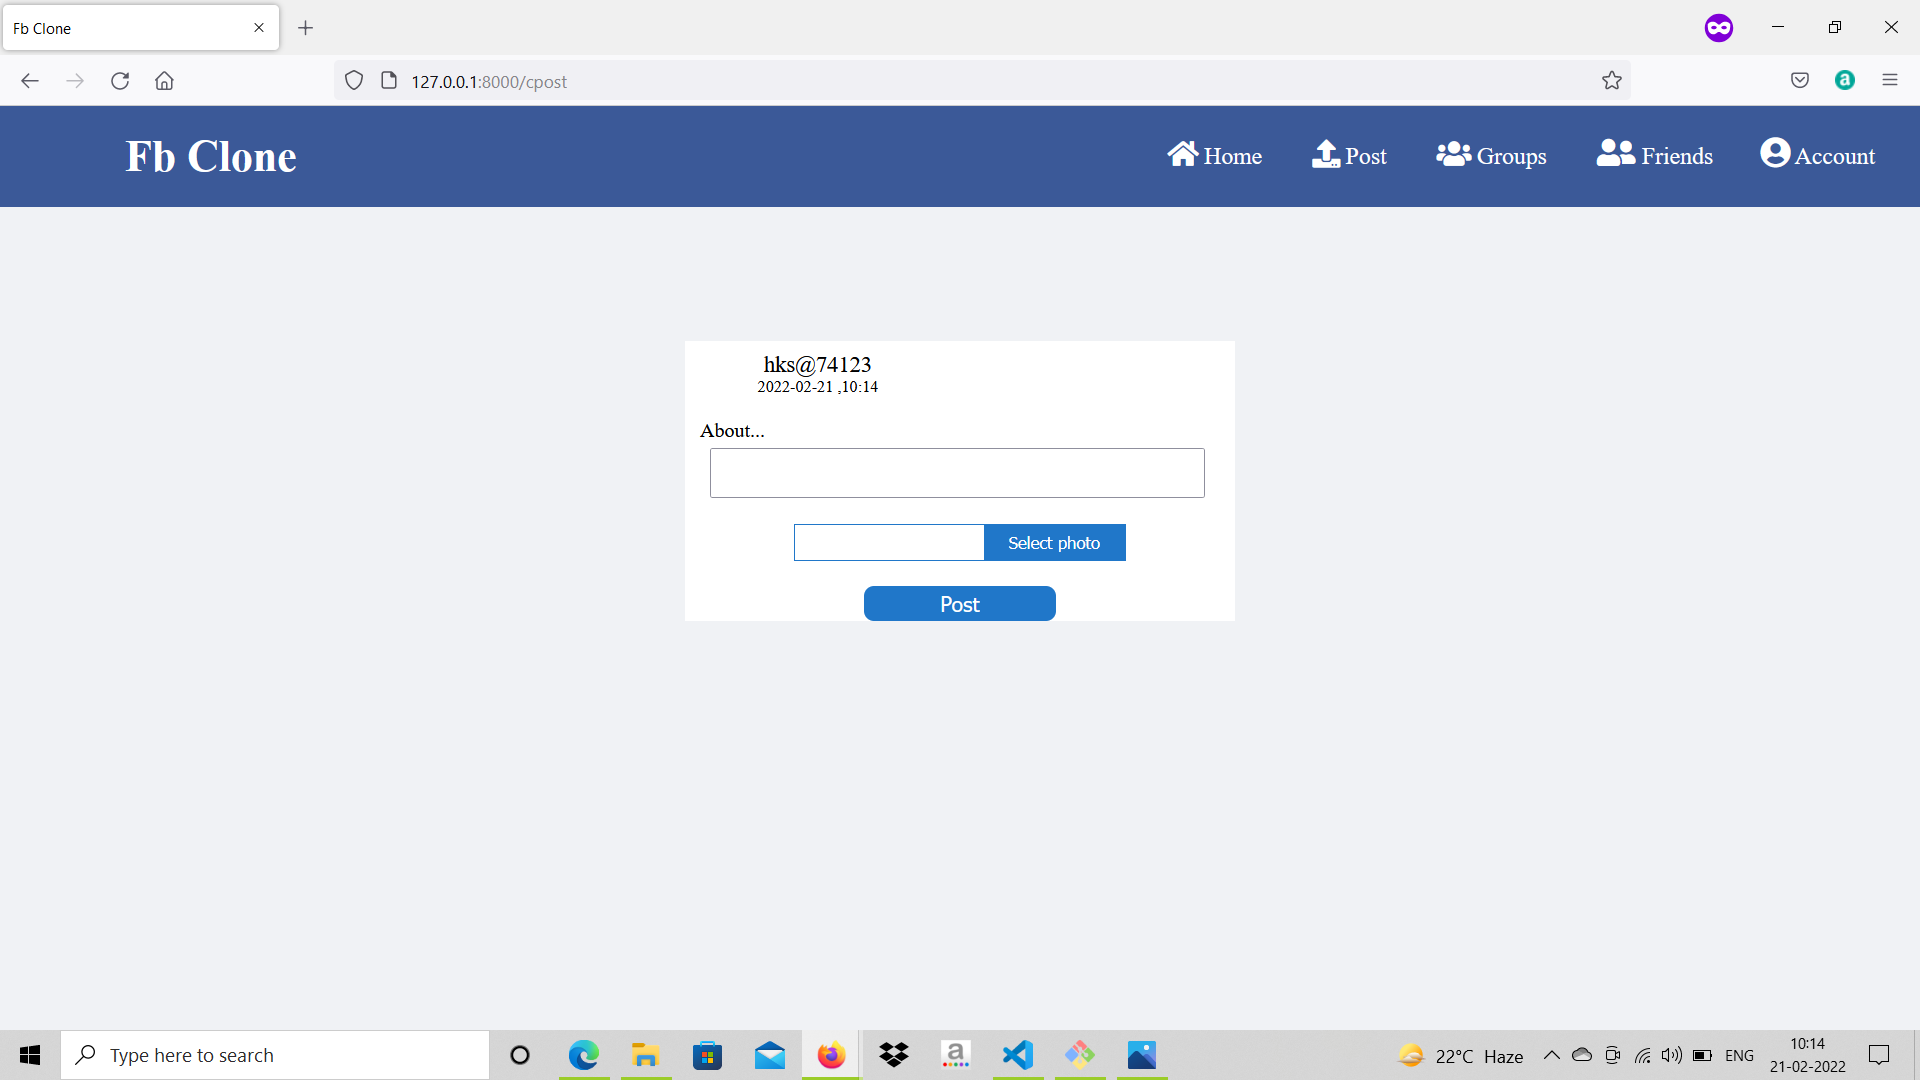The width and height of the screenshot is (1920, 1080).
Task: Click the address bar URL
Action: (489, 82)
